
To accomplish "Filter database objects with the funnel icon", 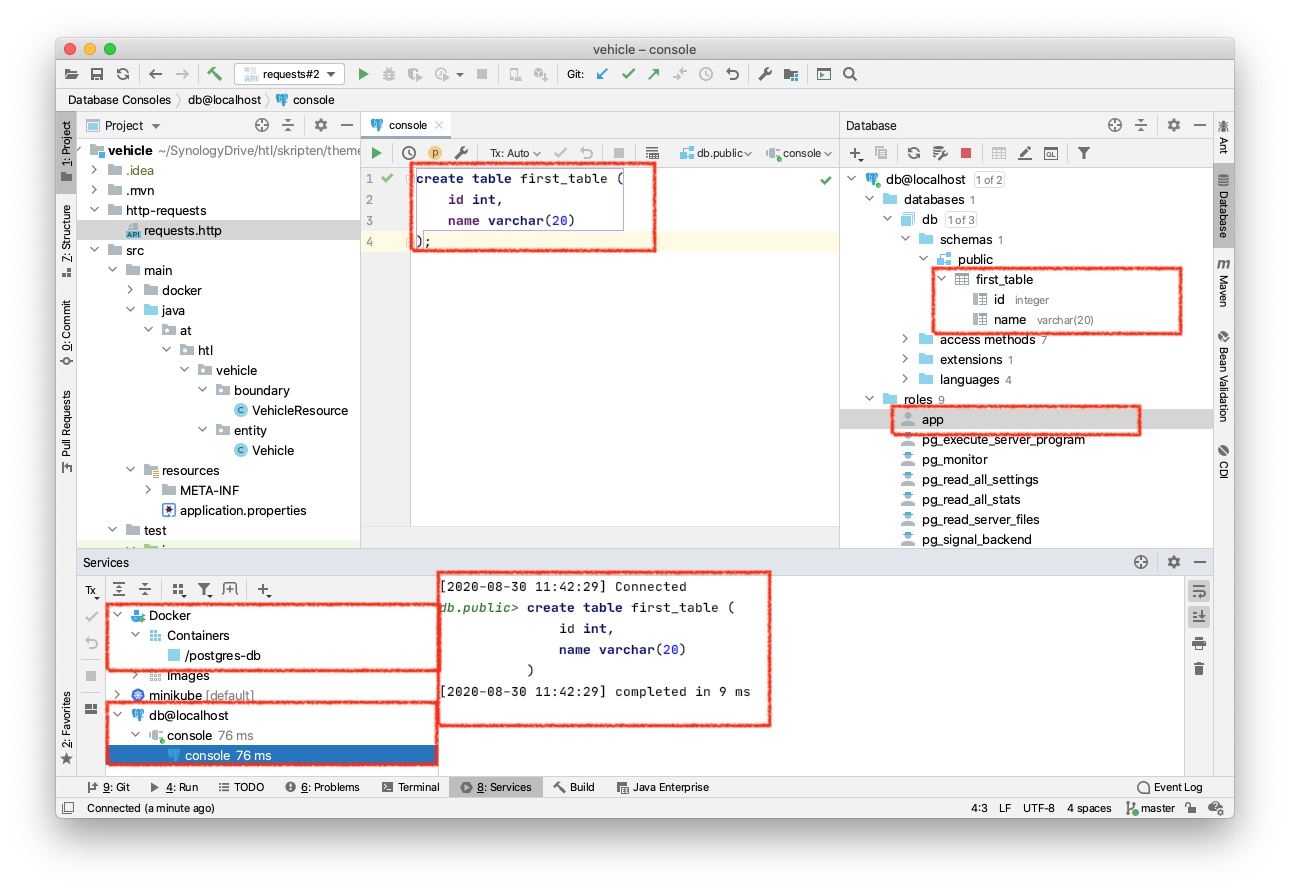I will (1084, 153).
